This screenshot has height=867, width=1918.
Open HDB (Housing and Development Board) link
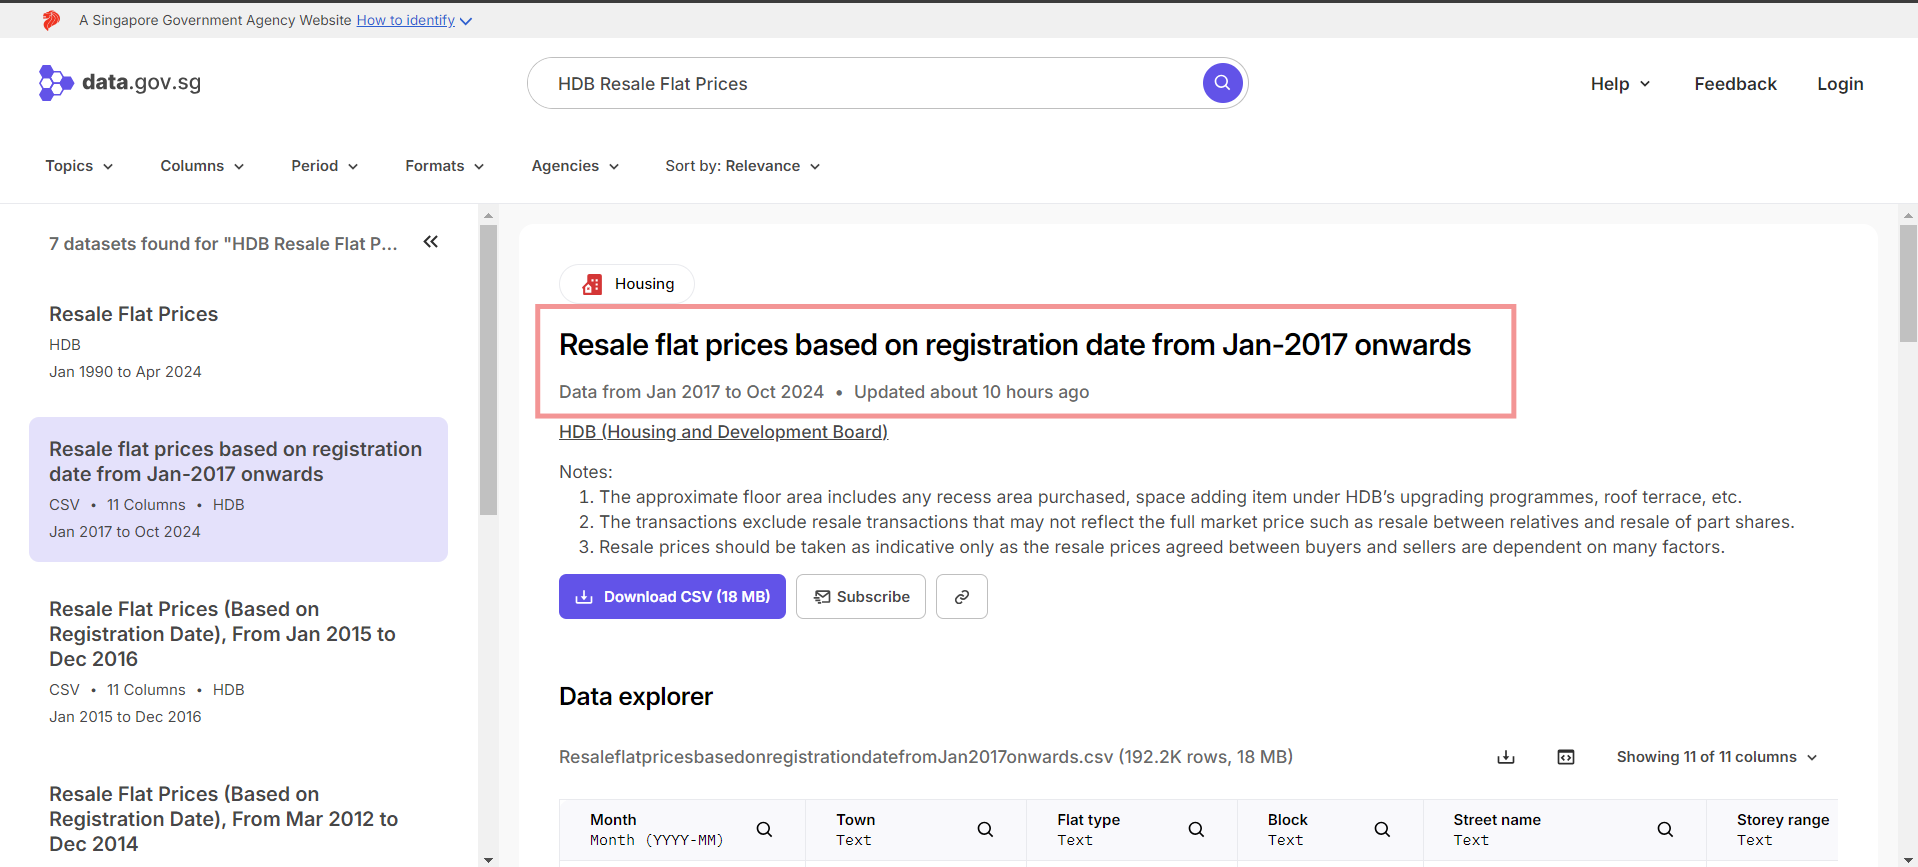[723, 432]
